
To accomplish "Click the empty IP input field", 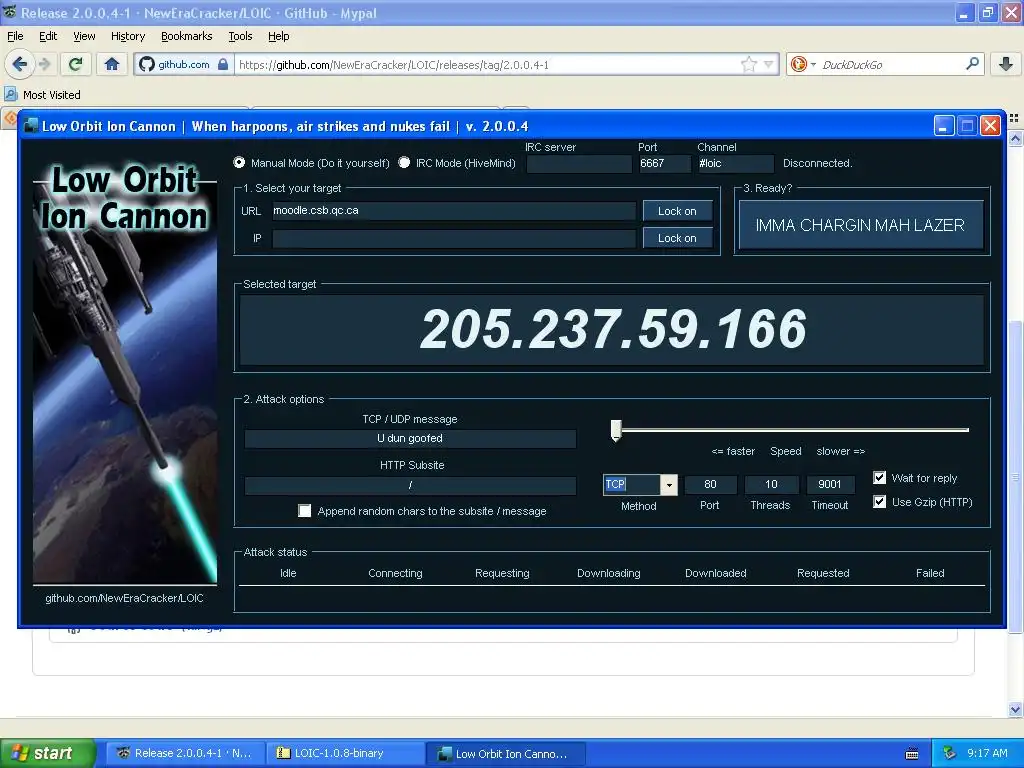I will point(453,238).
